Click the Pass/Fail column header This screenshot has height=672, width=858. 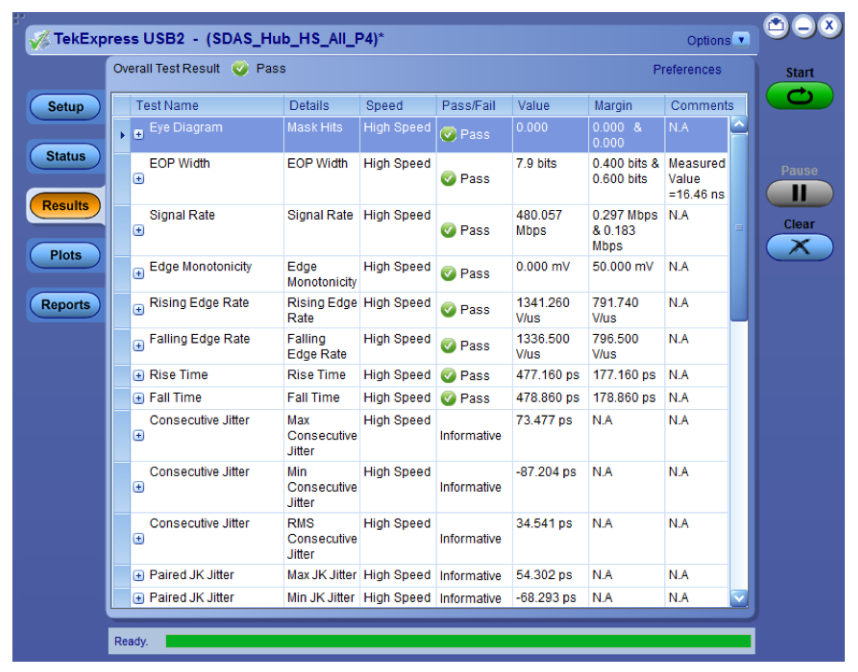(x=474, y=106)
